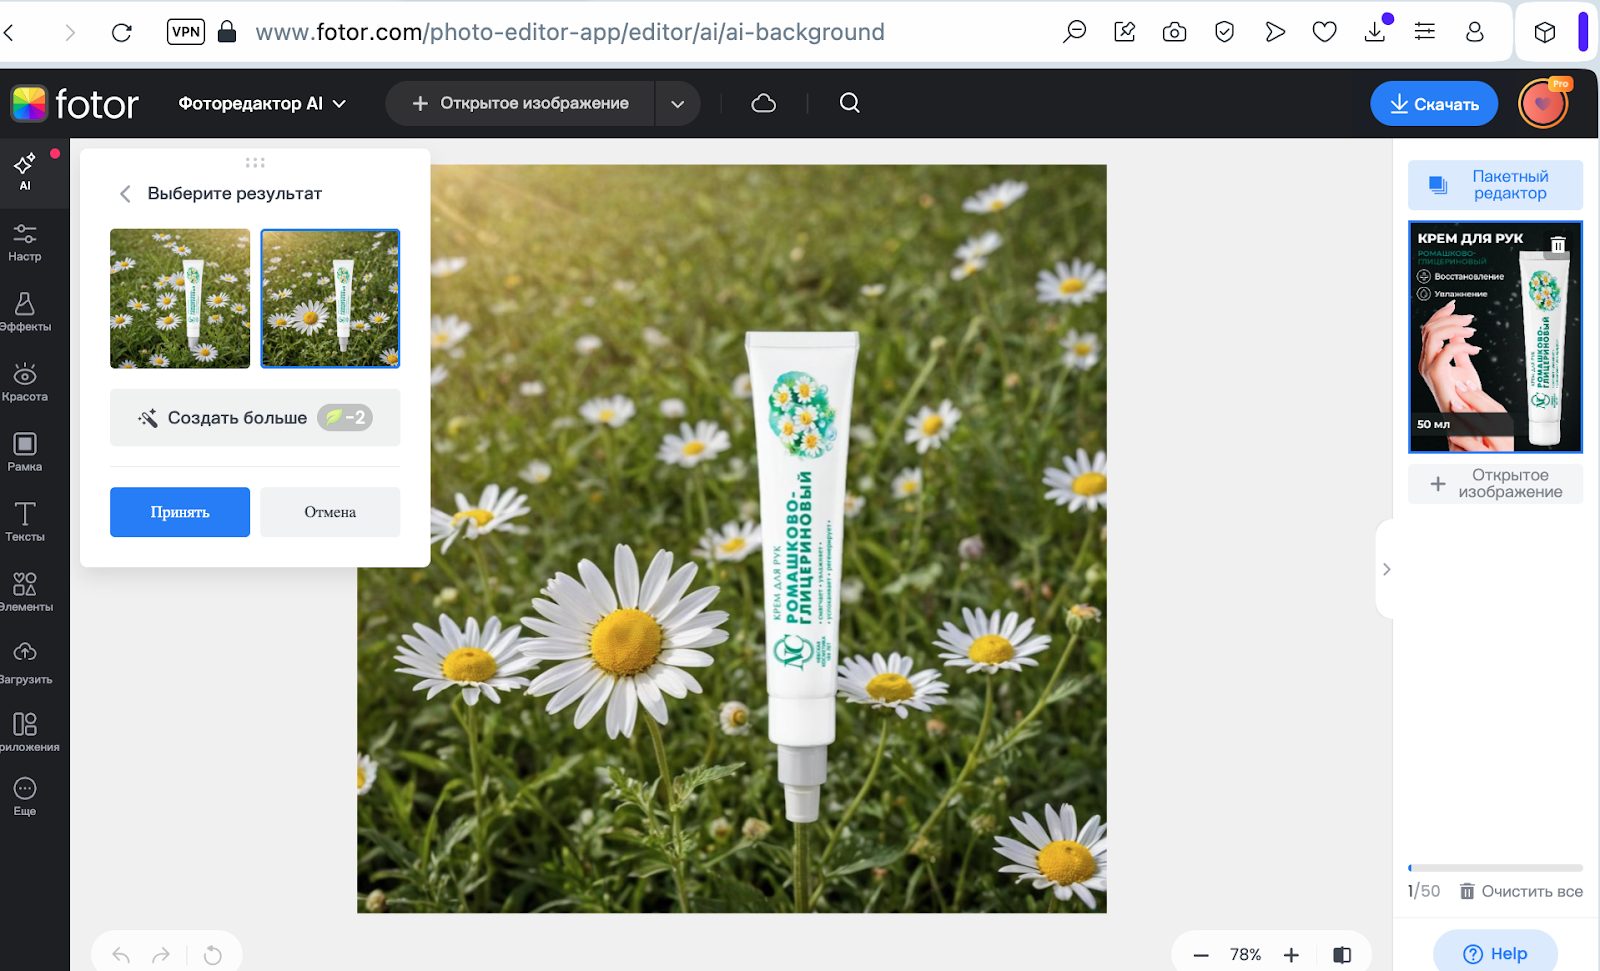
Task: Expand the Фоторедактор AI dropdown
Action: tap(262, 103)
